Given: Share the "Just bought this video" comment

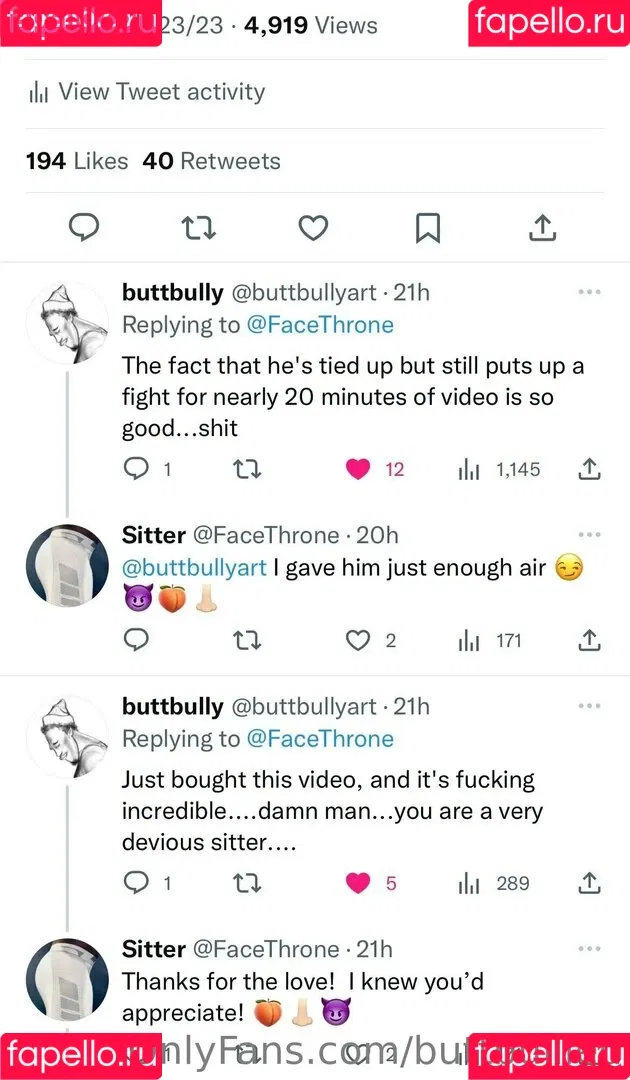Looking at the screenshot, I should coord(590,883).
